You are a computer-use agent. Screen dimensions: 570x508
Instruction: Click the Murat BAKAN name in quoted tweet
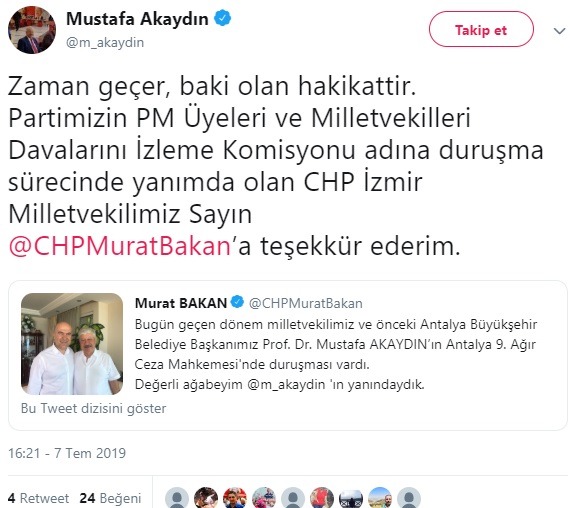pos(181,303)
